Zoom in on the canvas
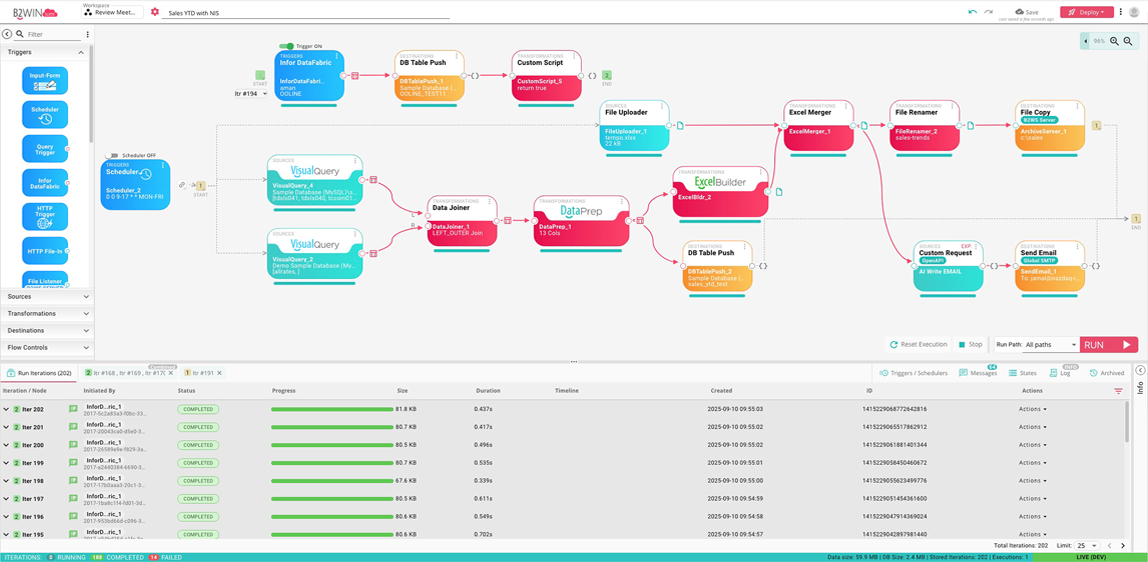The image size is (1148, 562). [x=1114, y=42]
